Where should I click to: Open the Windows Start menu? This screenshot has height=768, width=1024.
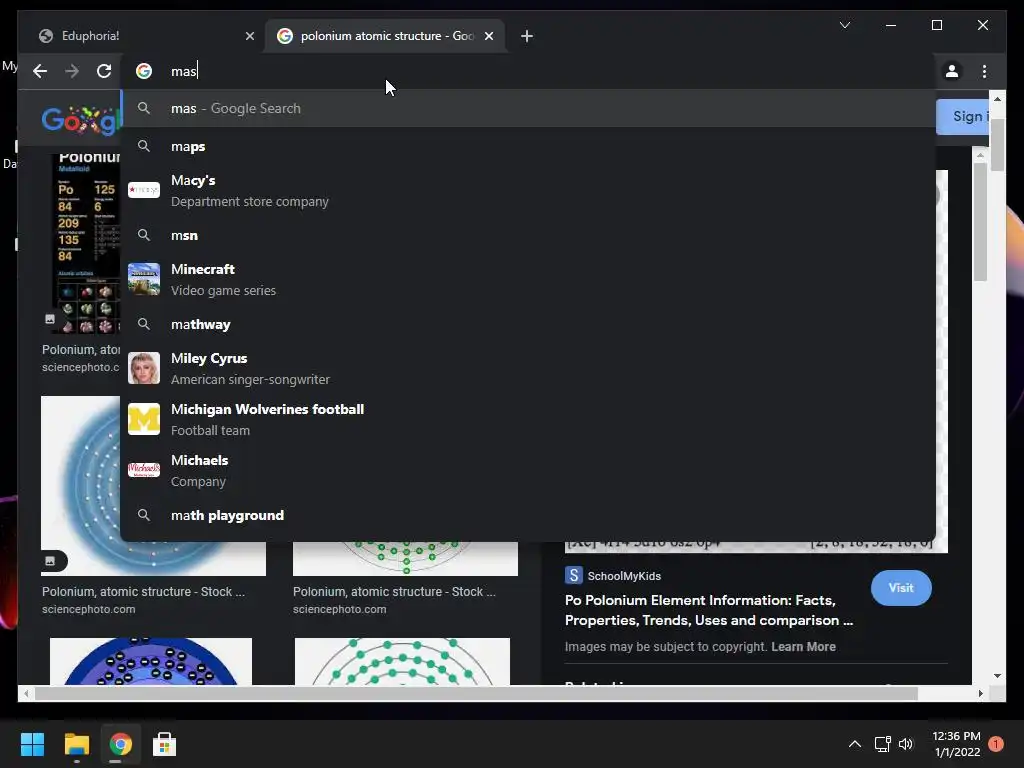point(32,744)
